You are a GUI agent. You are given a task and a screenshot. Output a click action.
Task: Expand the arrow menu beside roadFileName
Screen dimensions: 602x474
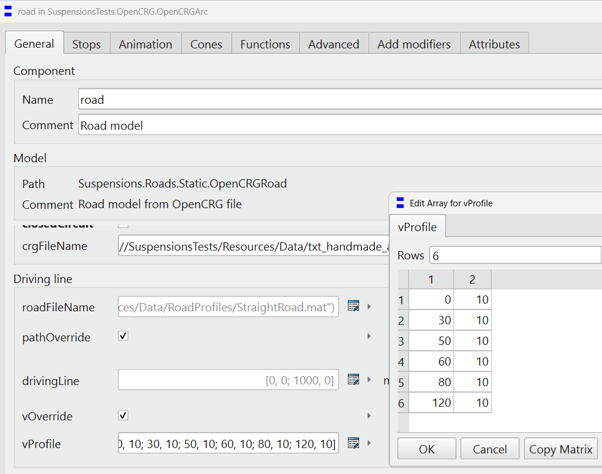pos(369,307)
